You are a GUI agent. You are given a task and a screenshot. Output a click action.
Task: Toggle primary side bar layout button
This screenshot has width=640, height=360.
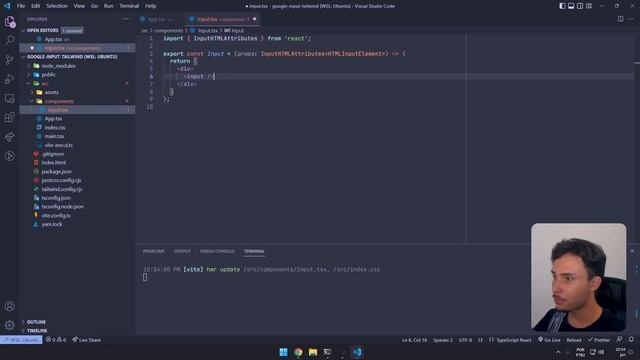(x=562, y=6)
